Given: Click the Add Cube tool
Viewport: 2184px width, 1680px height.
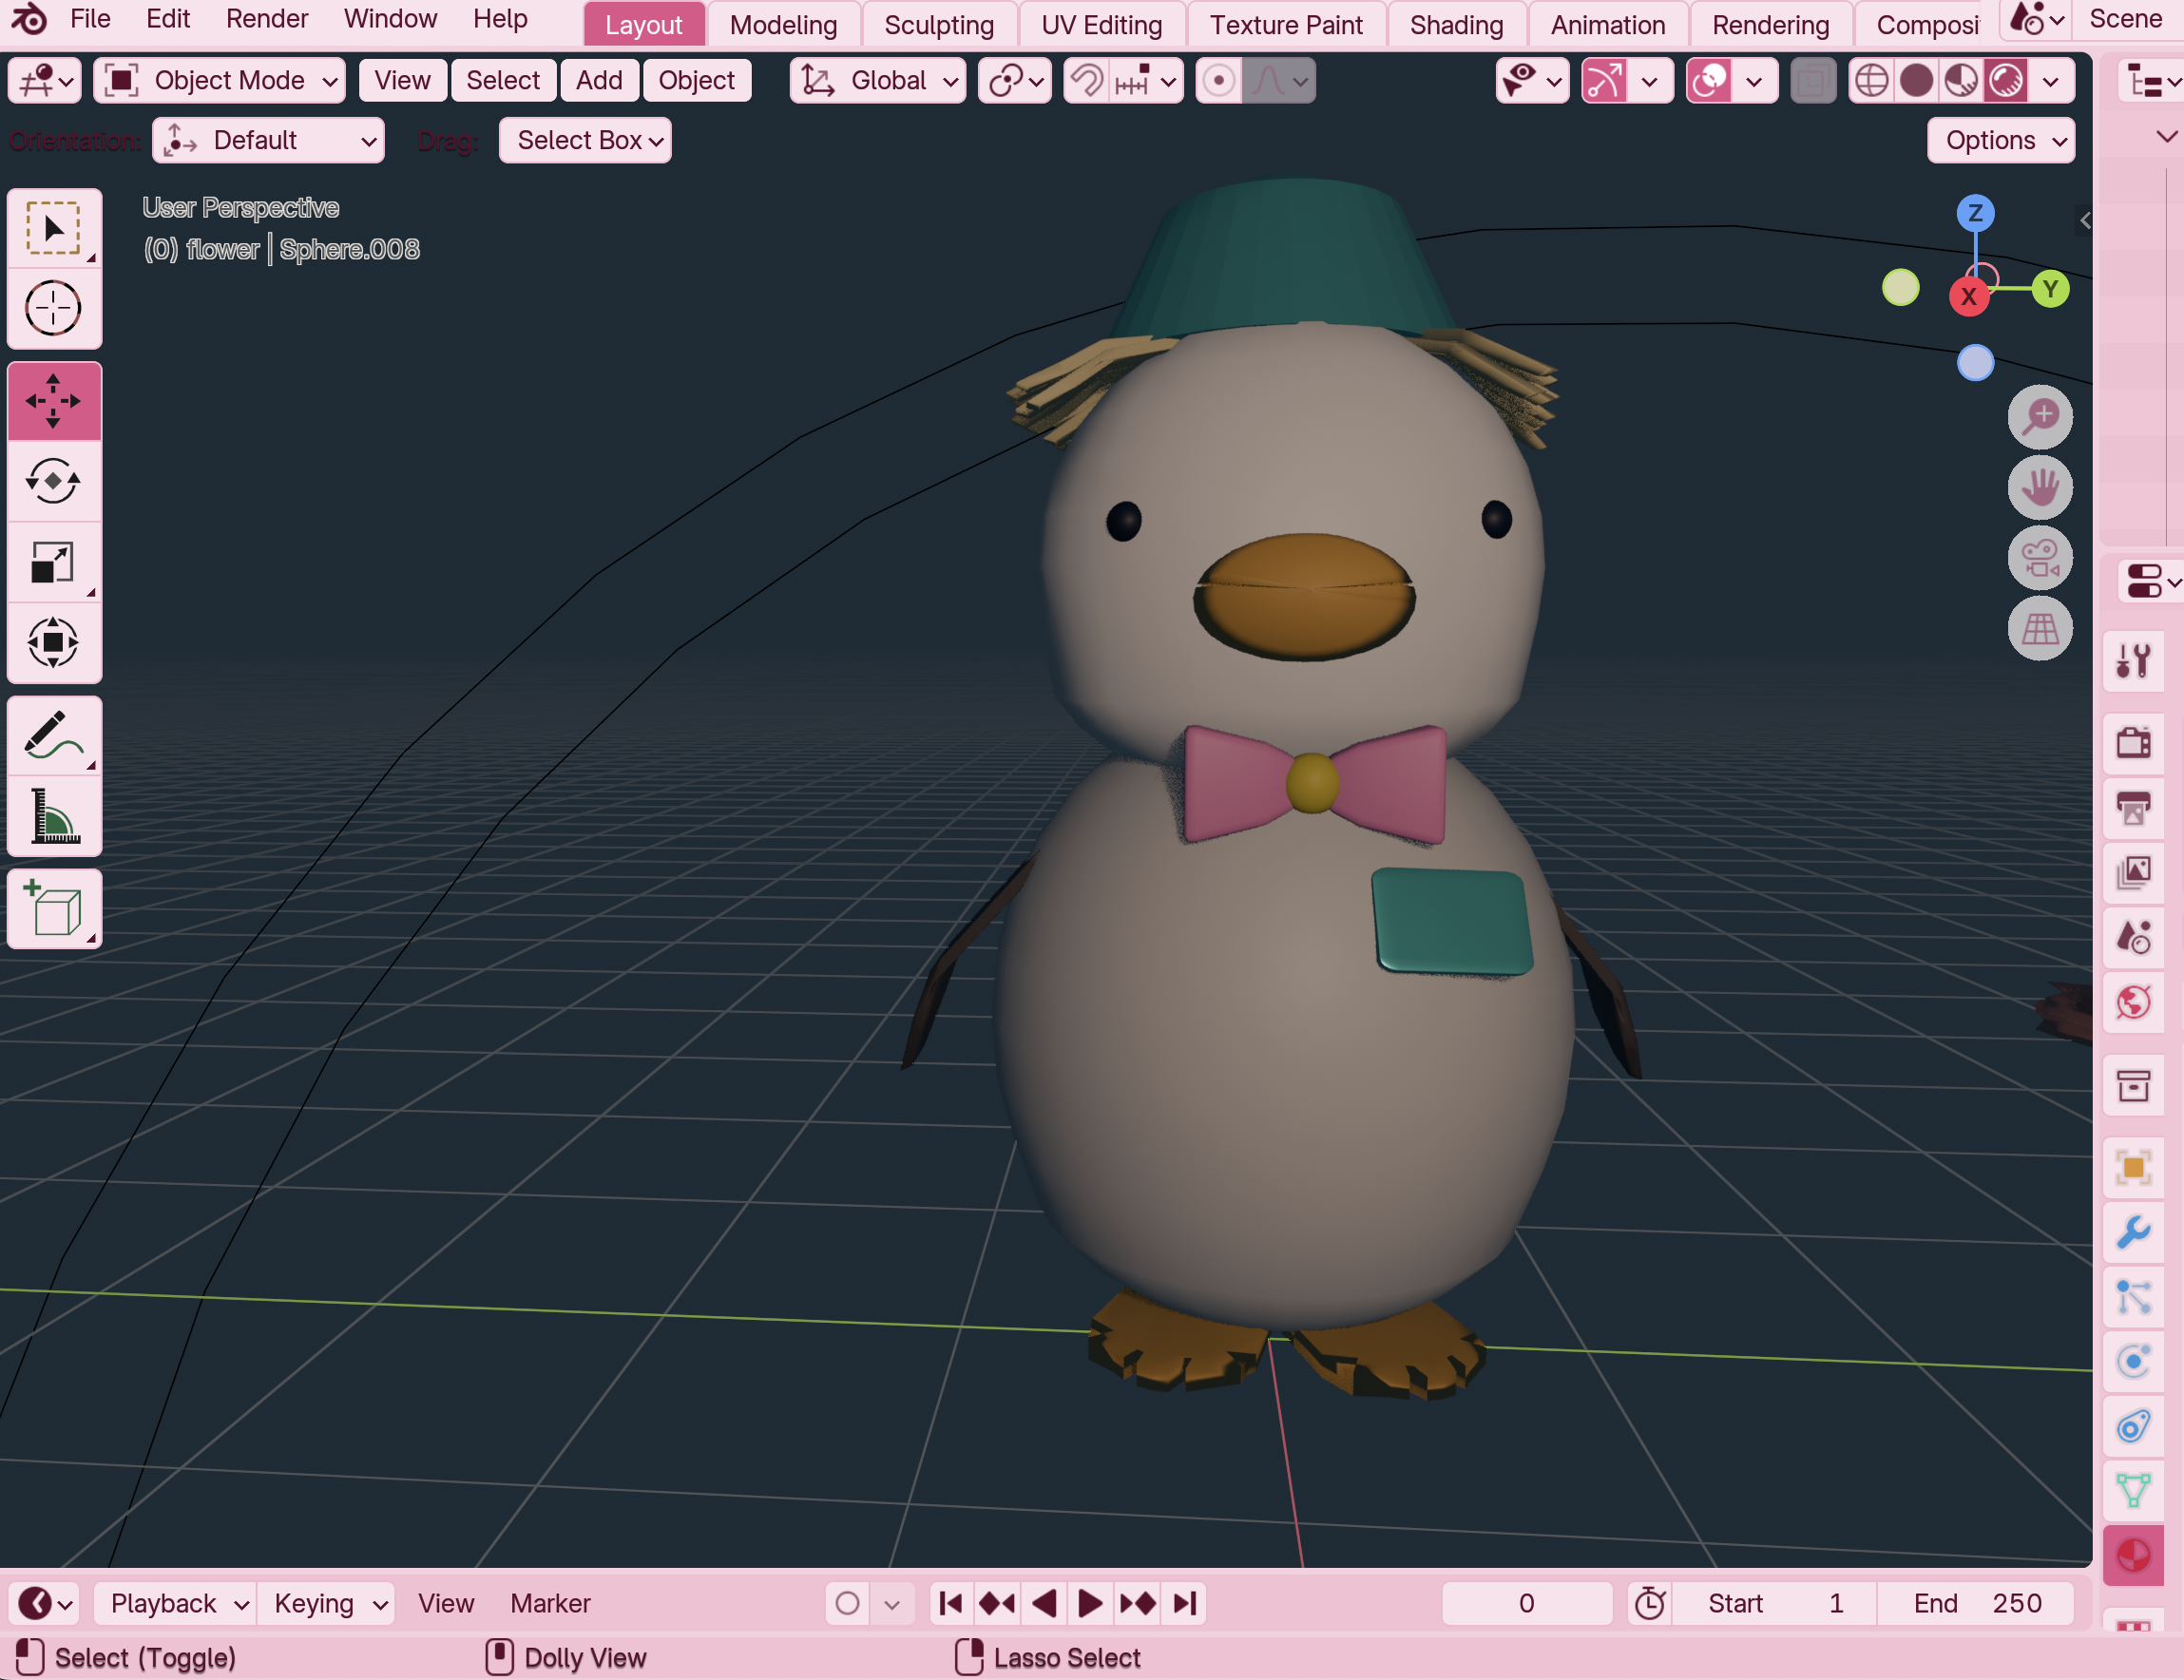Looking at the screenshot, I should 53,909.
